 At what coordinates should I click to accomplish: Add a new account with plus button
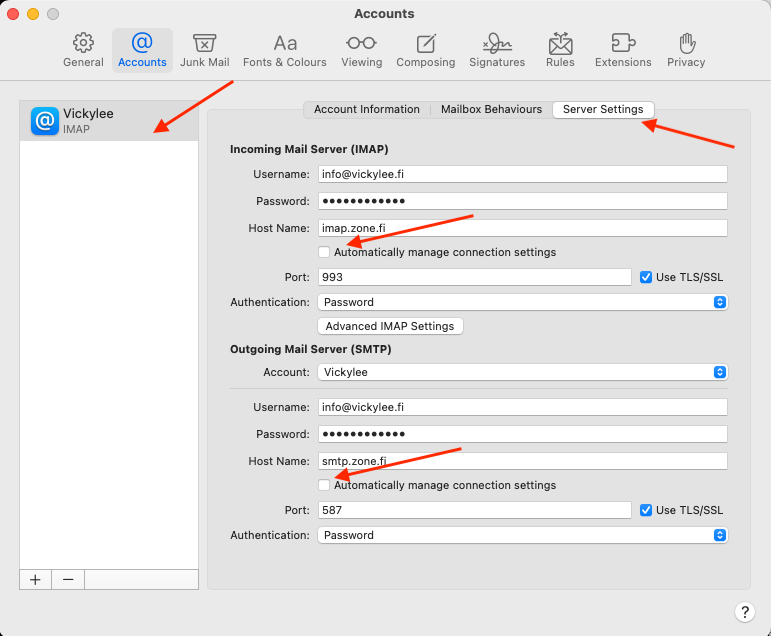pyautogui.click(x=35, y=580)
